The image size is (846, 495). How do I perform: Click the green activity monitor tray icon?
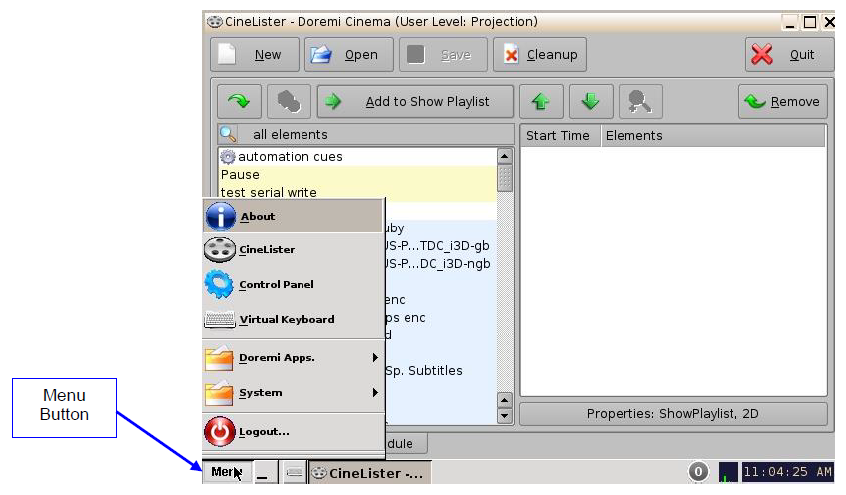point(728,472)
